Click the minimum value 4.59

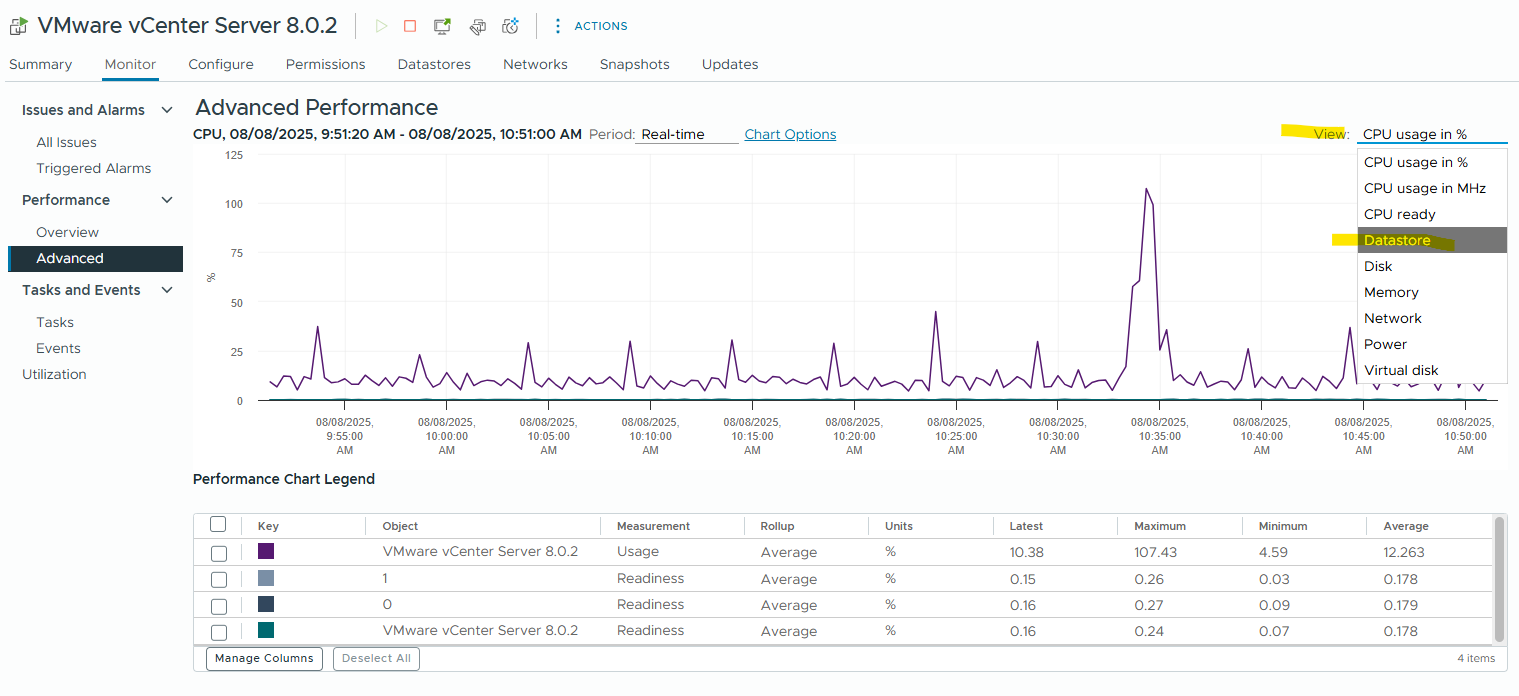pos(1273,552)
